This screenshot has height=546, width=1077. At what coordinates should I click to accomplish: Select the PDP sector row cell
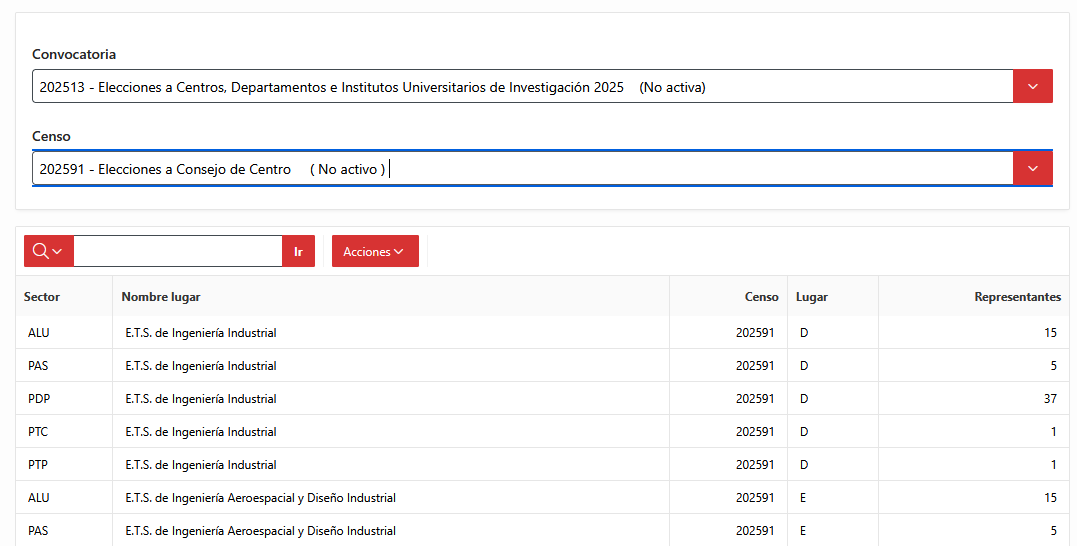pos(64,398)
